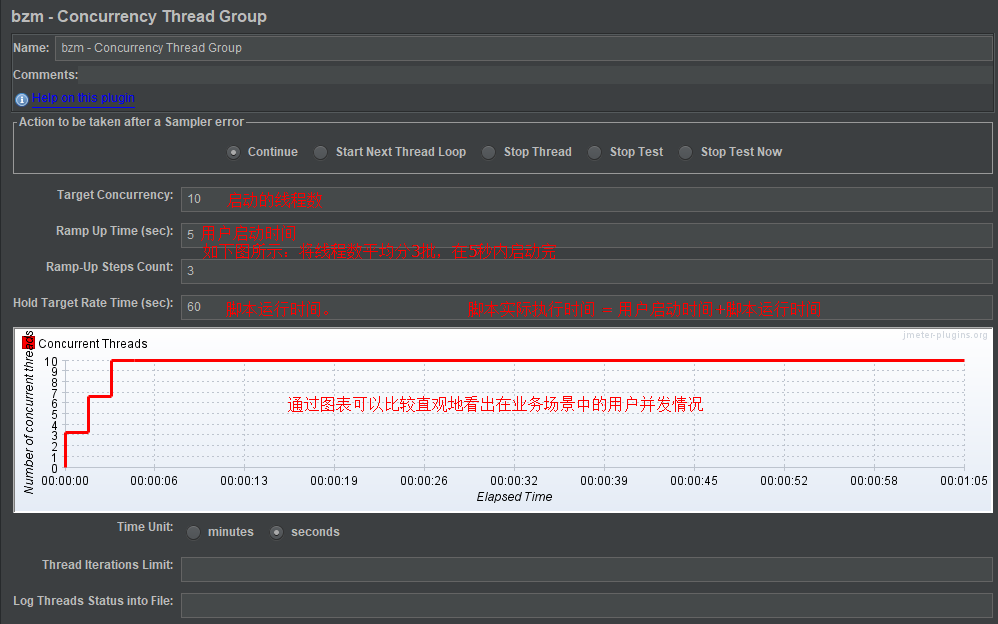Click the Target Concurrency field
The image size is (998, 624).
[x=586, y=199]
